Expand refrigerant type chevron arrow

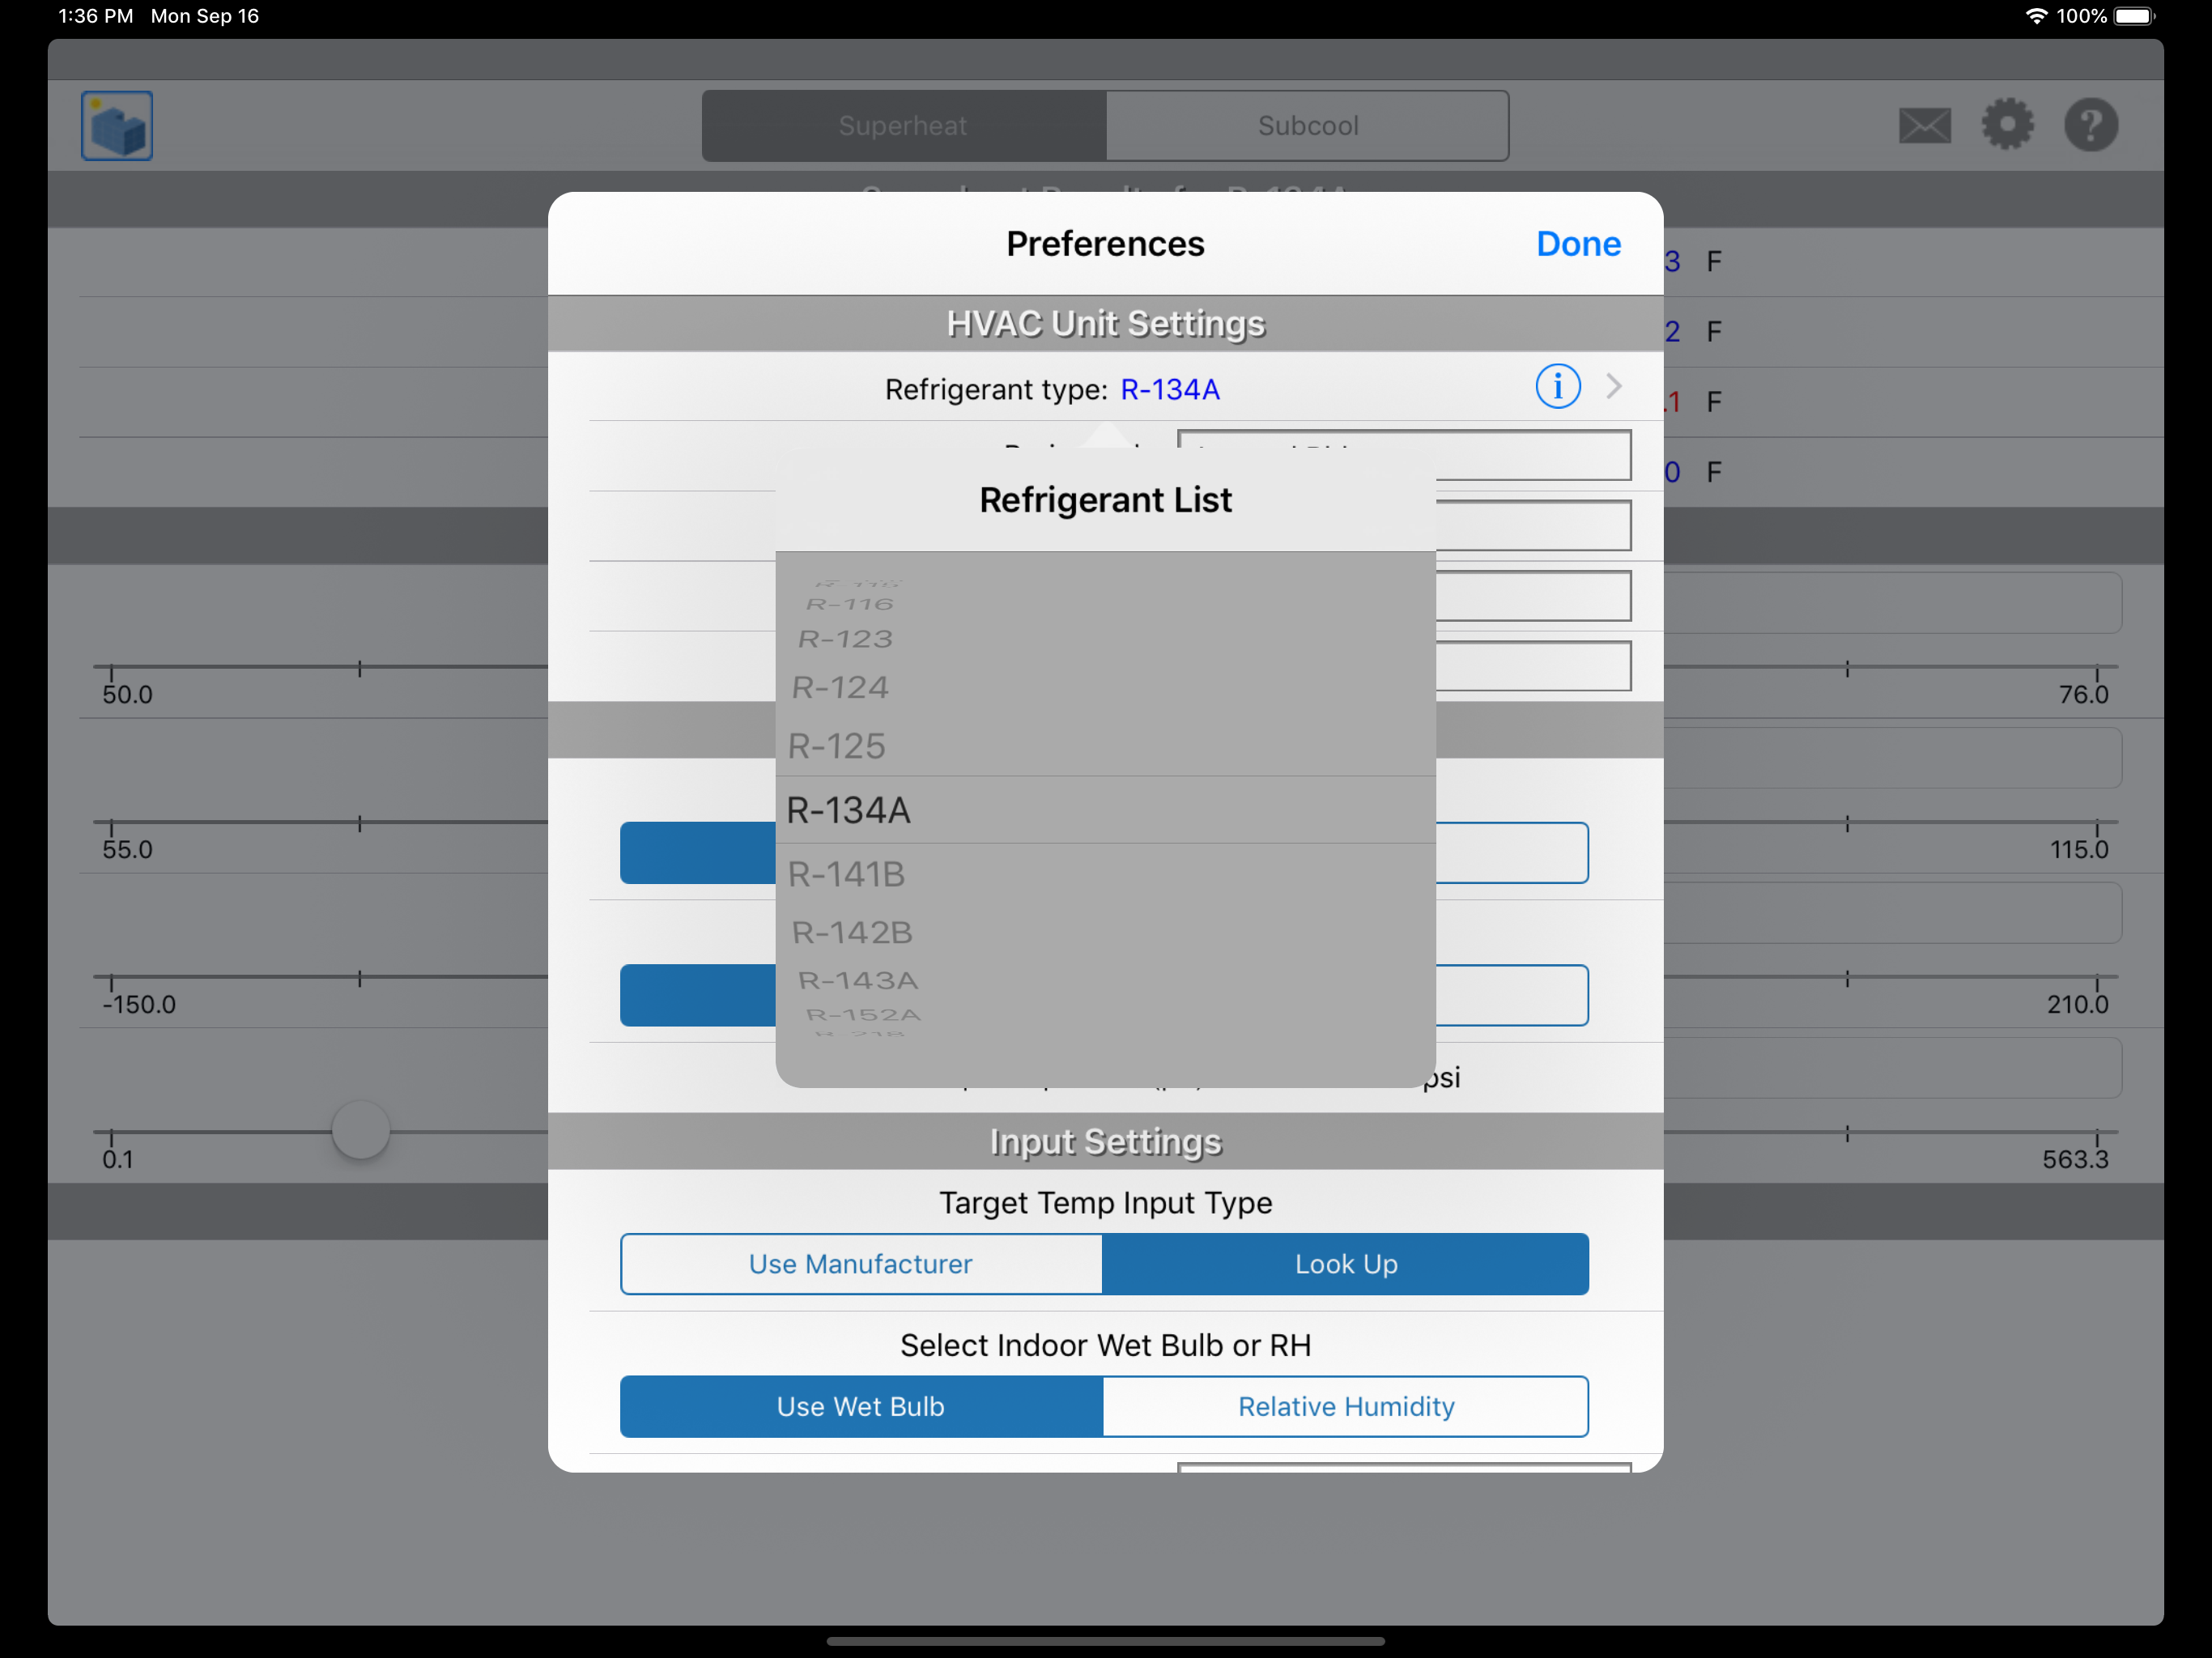point(1613,387)
